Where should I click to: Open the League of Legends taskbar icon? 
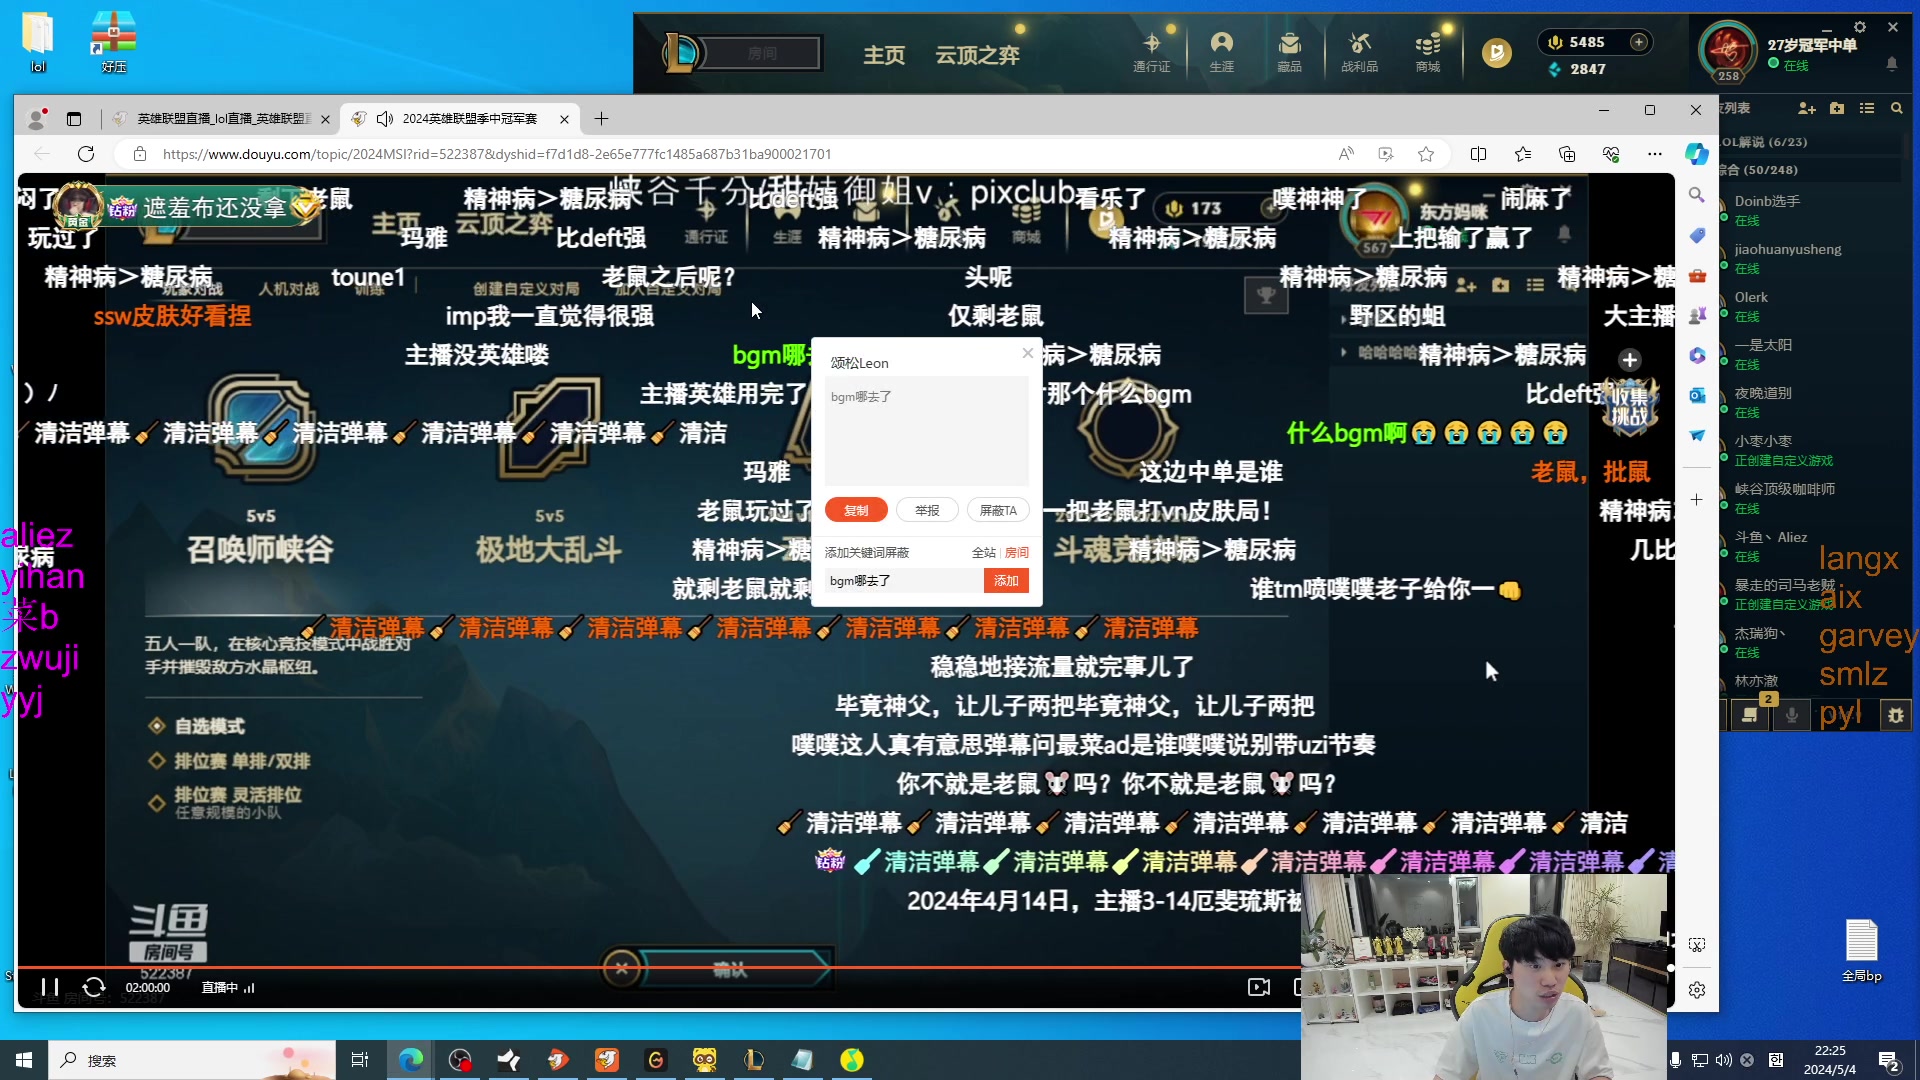pyautogui.click(x=753, y=1060)
